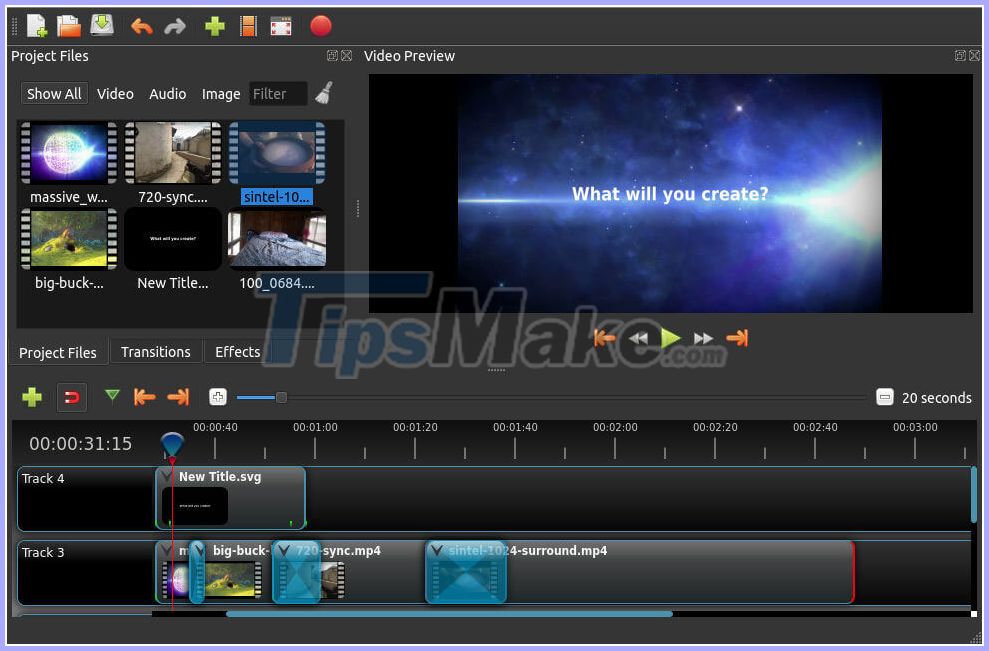The image size is (989, 651).
Task: Undo the last edit
Action: 143,25
